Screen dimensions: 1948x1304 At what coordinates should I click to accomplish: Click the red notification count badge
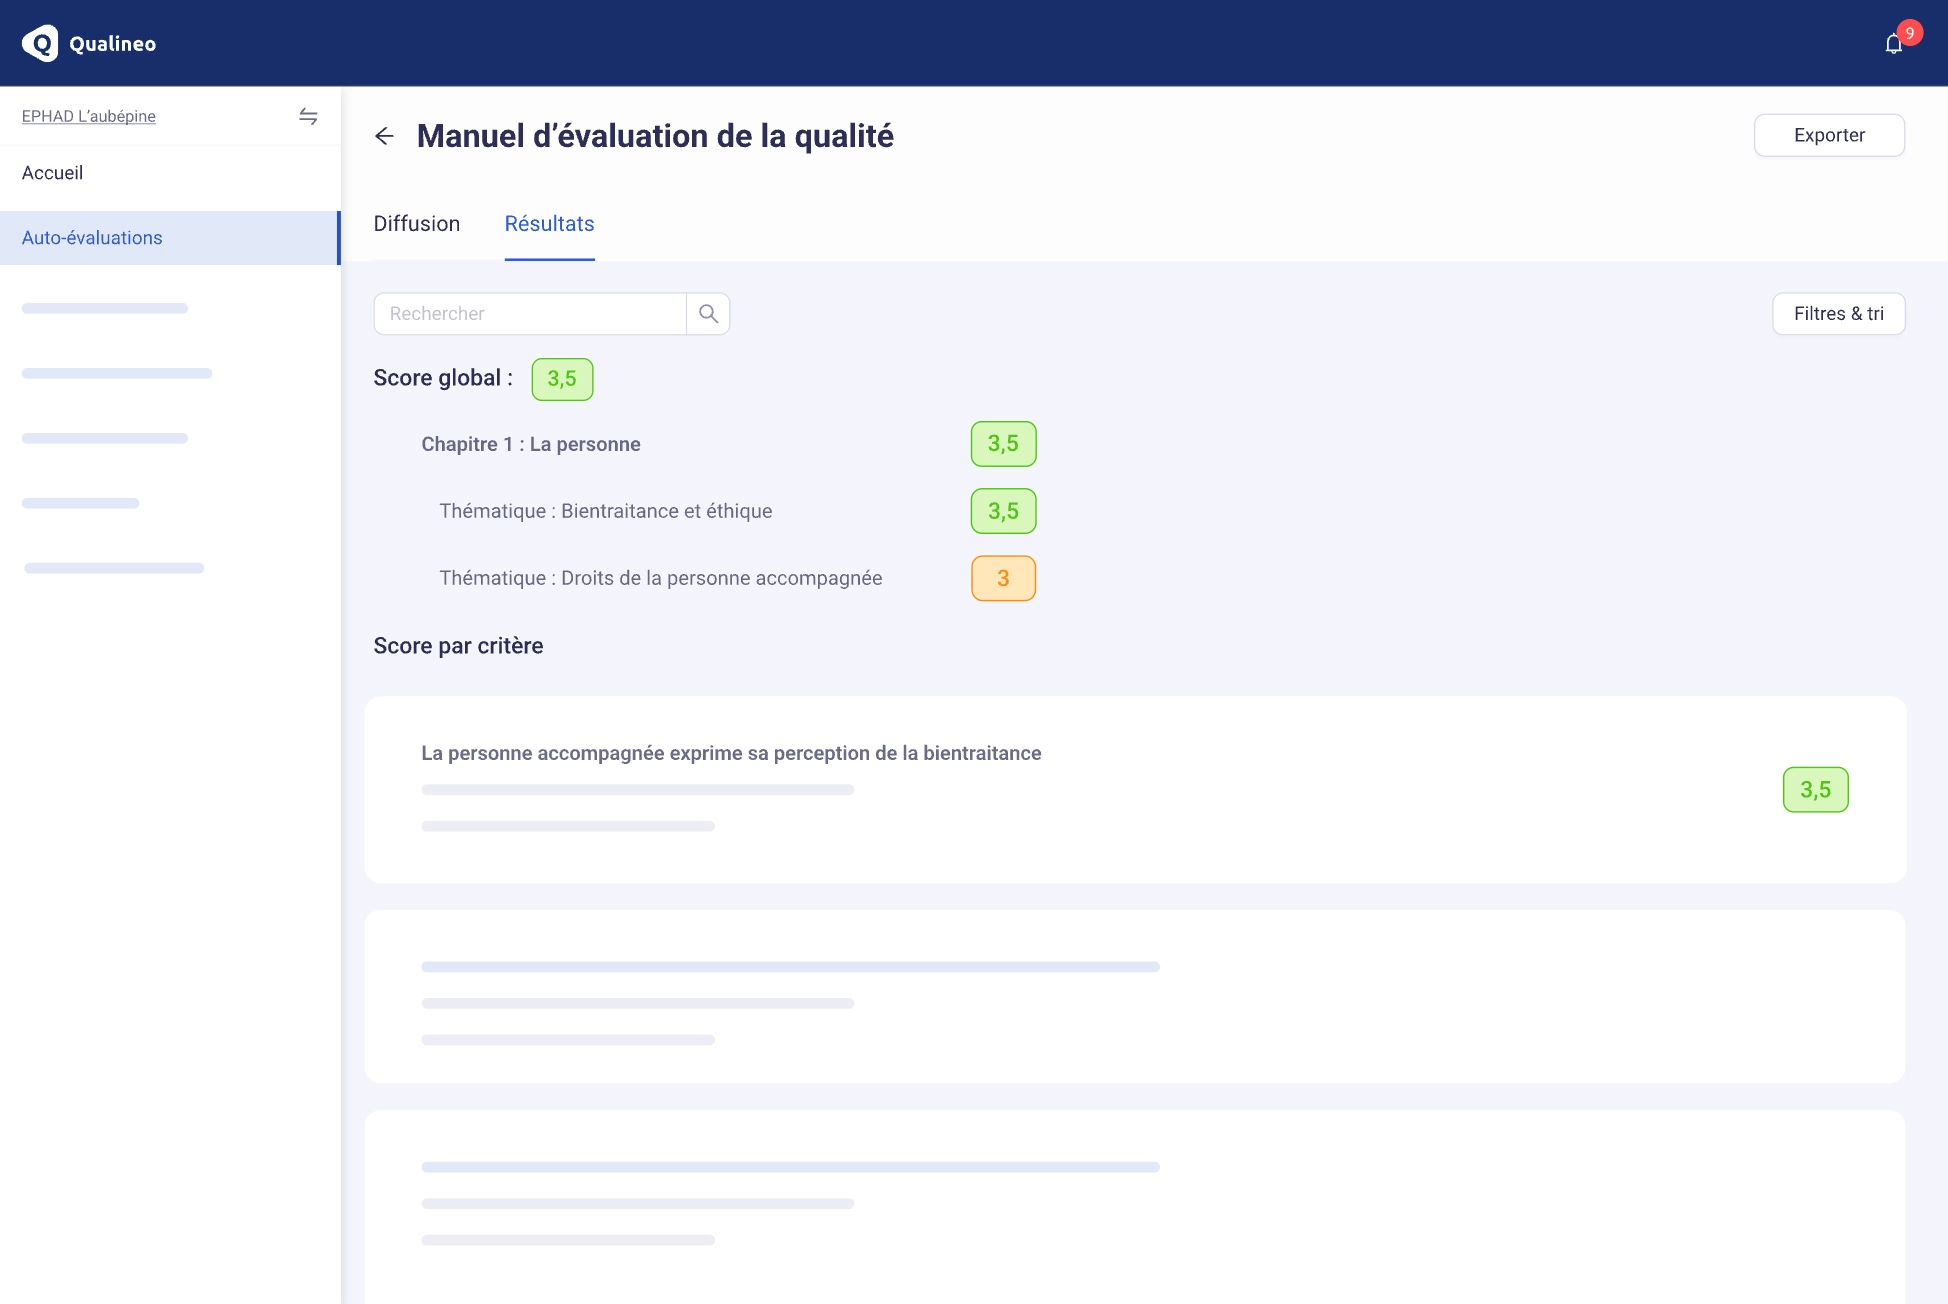coord(1909,33)
